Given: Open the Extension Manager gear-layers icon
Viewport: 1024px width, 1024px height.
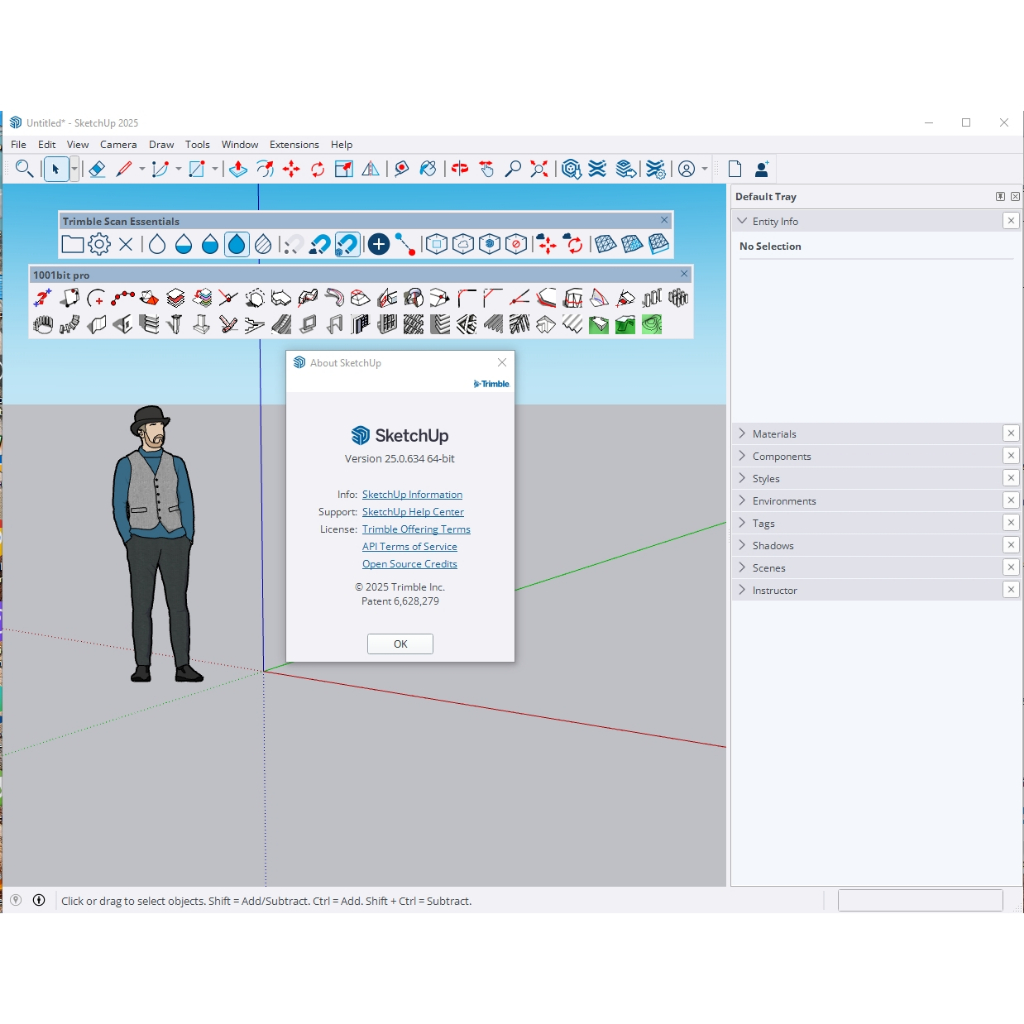Looking at the screenshot, I should click(x=655, y=169).
